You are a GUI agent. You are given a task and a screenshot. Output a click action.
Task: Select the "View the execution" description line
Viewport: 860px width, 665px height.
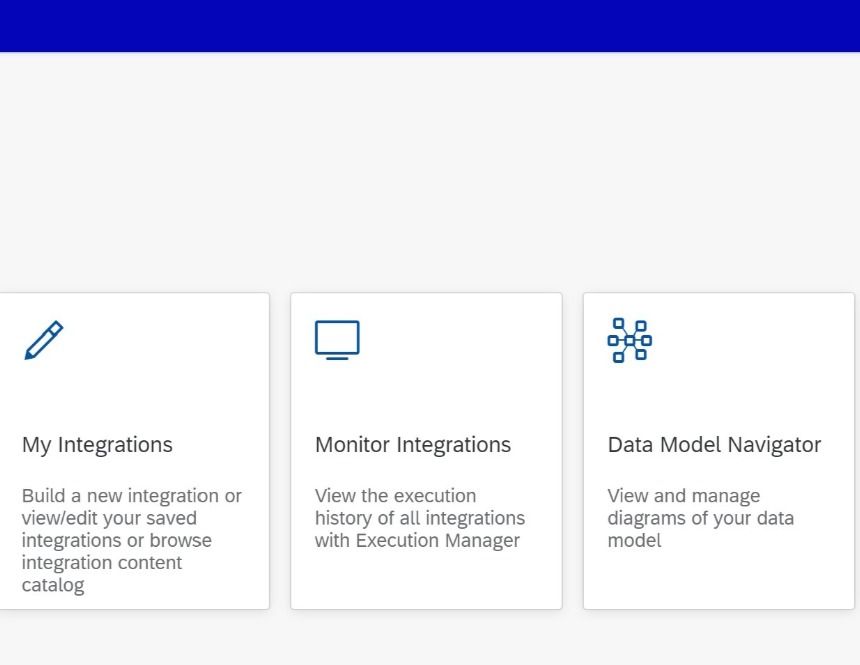pyautogui.click(x=395, y=495)
